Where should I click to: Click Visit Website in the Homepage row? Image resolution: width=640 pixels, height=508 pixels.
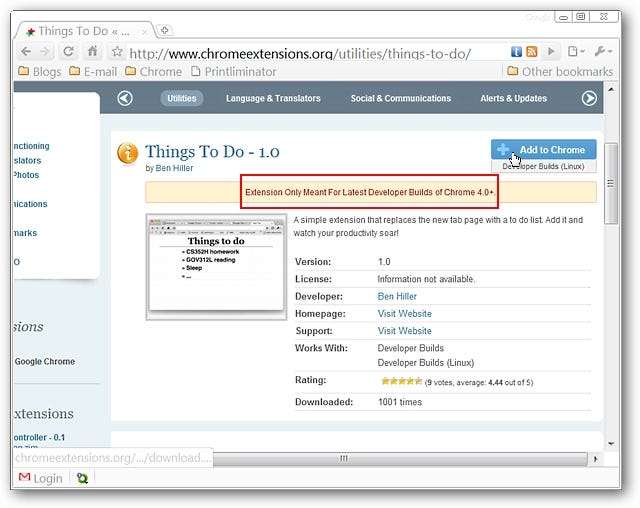pyautogui.click(x=404, y=314)
